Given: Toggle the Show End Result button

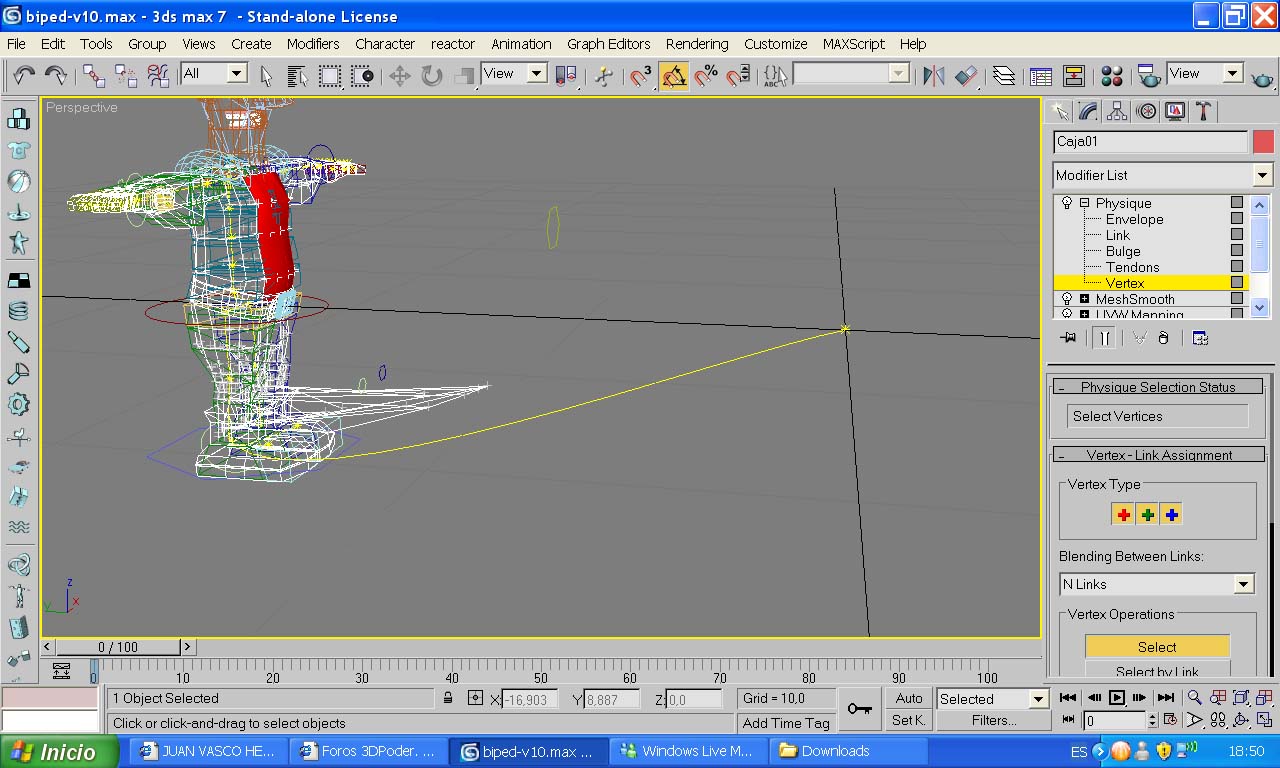Looking at the screenshot, I should 1104,338.
